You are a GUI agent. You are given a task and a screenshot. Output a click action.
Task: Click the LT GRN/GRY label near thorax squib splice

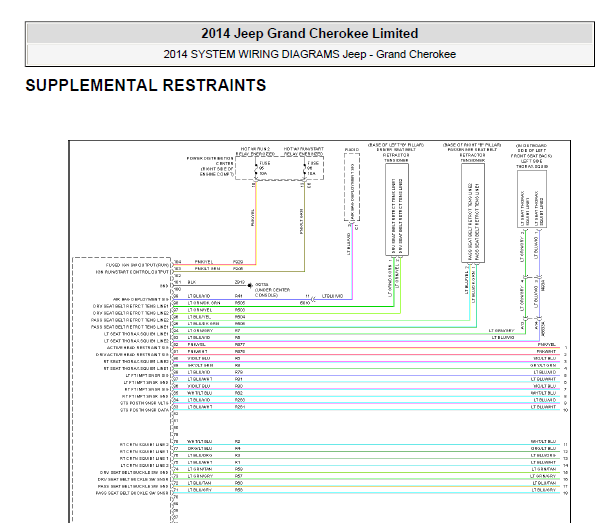[501, 330]
